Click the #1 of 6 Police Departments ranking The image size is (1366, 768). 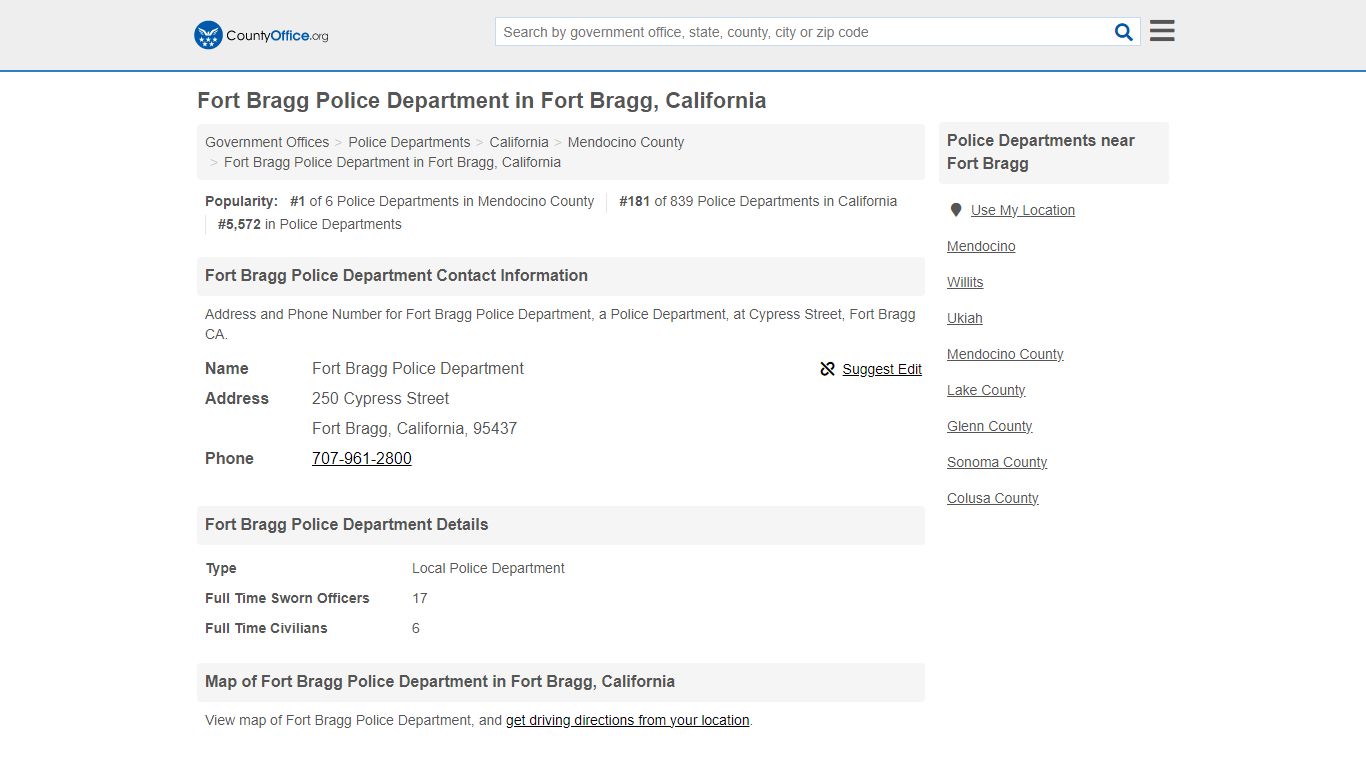[x=442, y=201]
